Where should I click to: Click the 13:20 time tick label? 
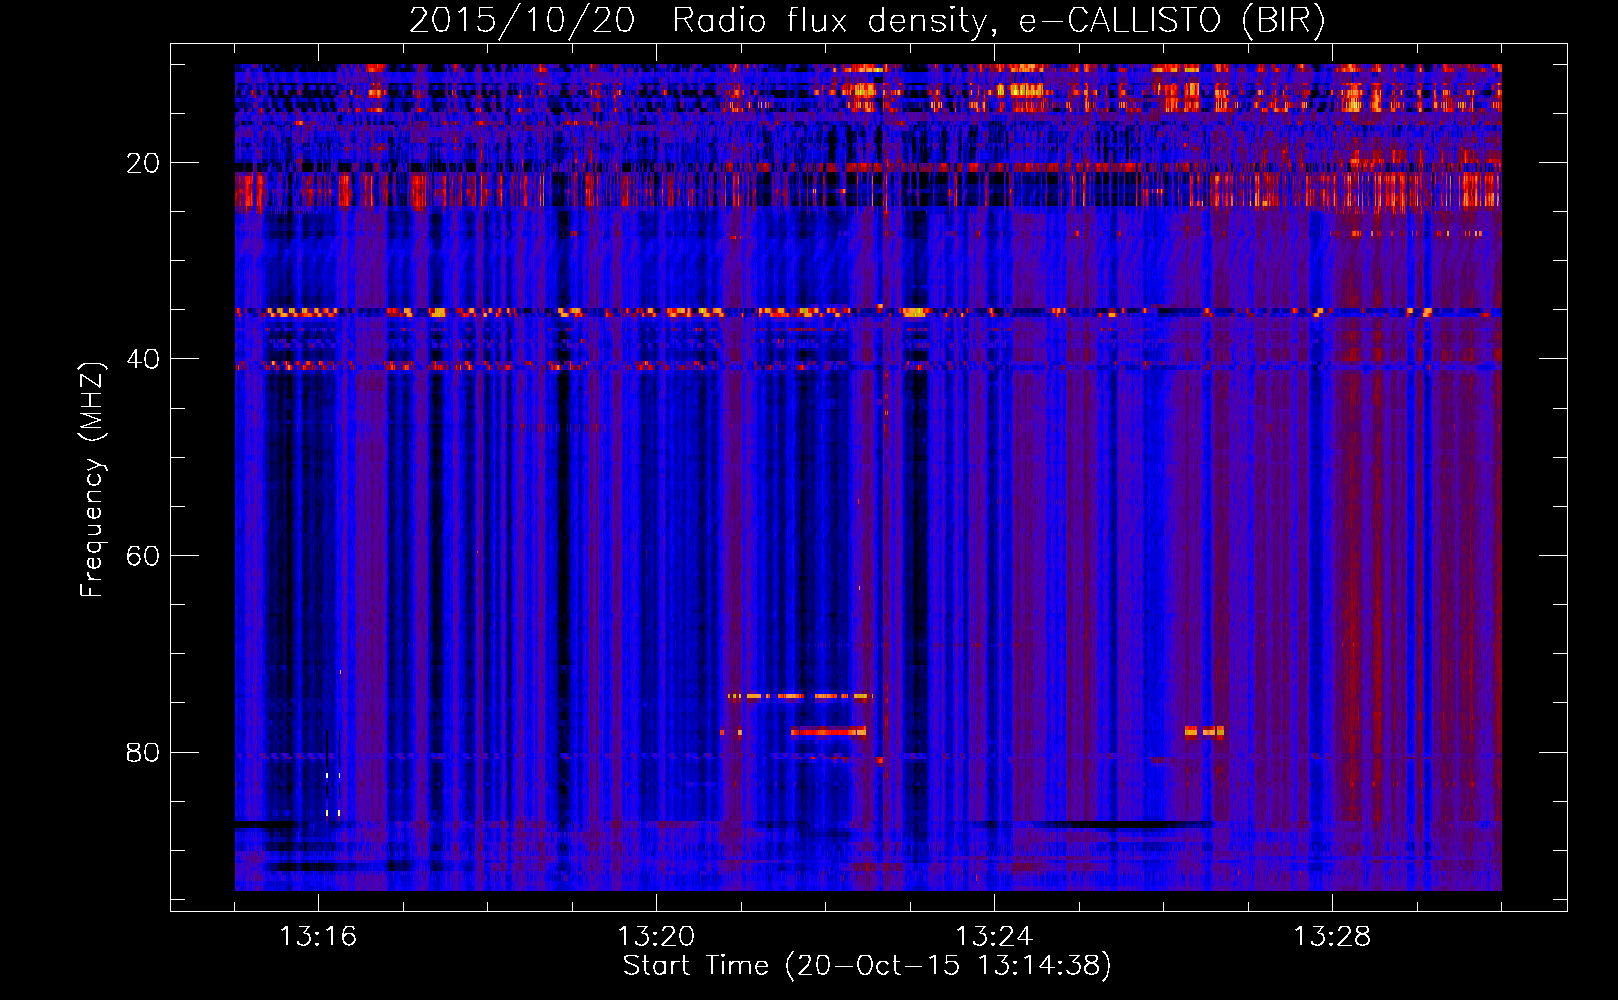pos(656,937)
